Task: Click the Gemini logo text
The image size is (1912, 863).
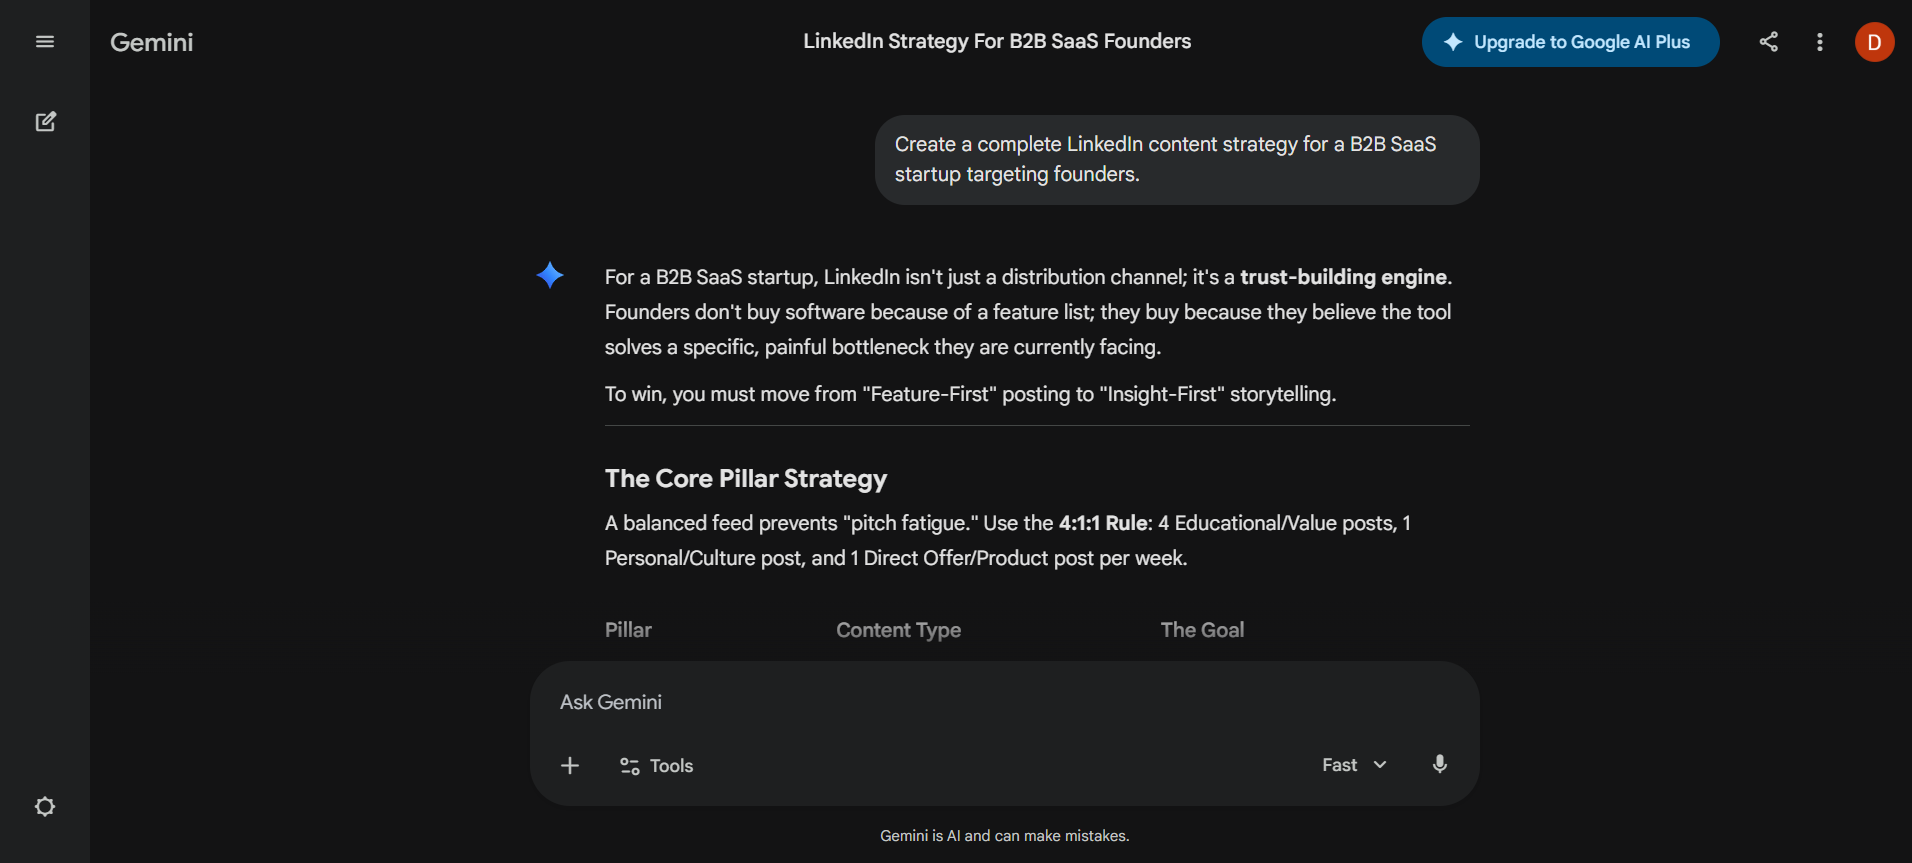Action: tap(151, 42)
